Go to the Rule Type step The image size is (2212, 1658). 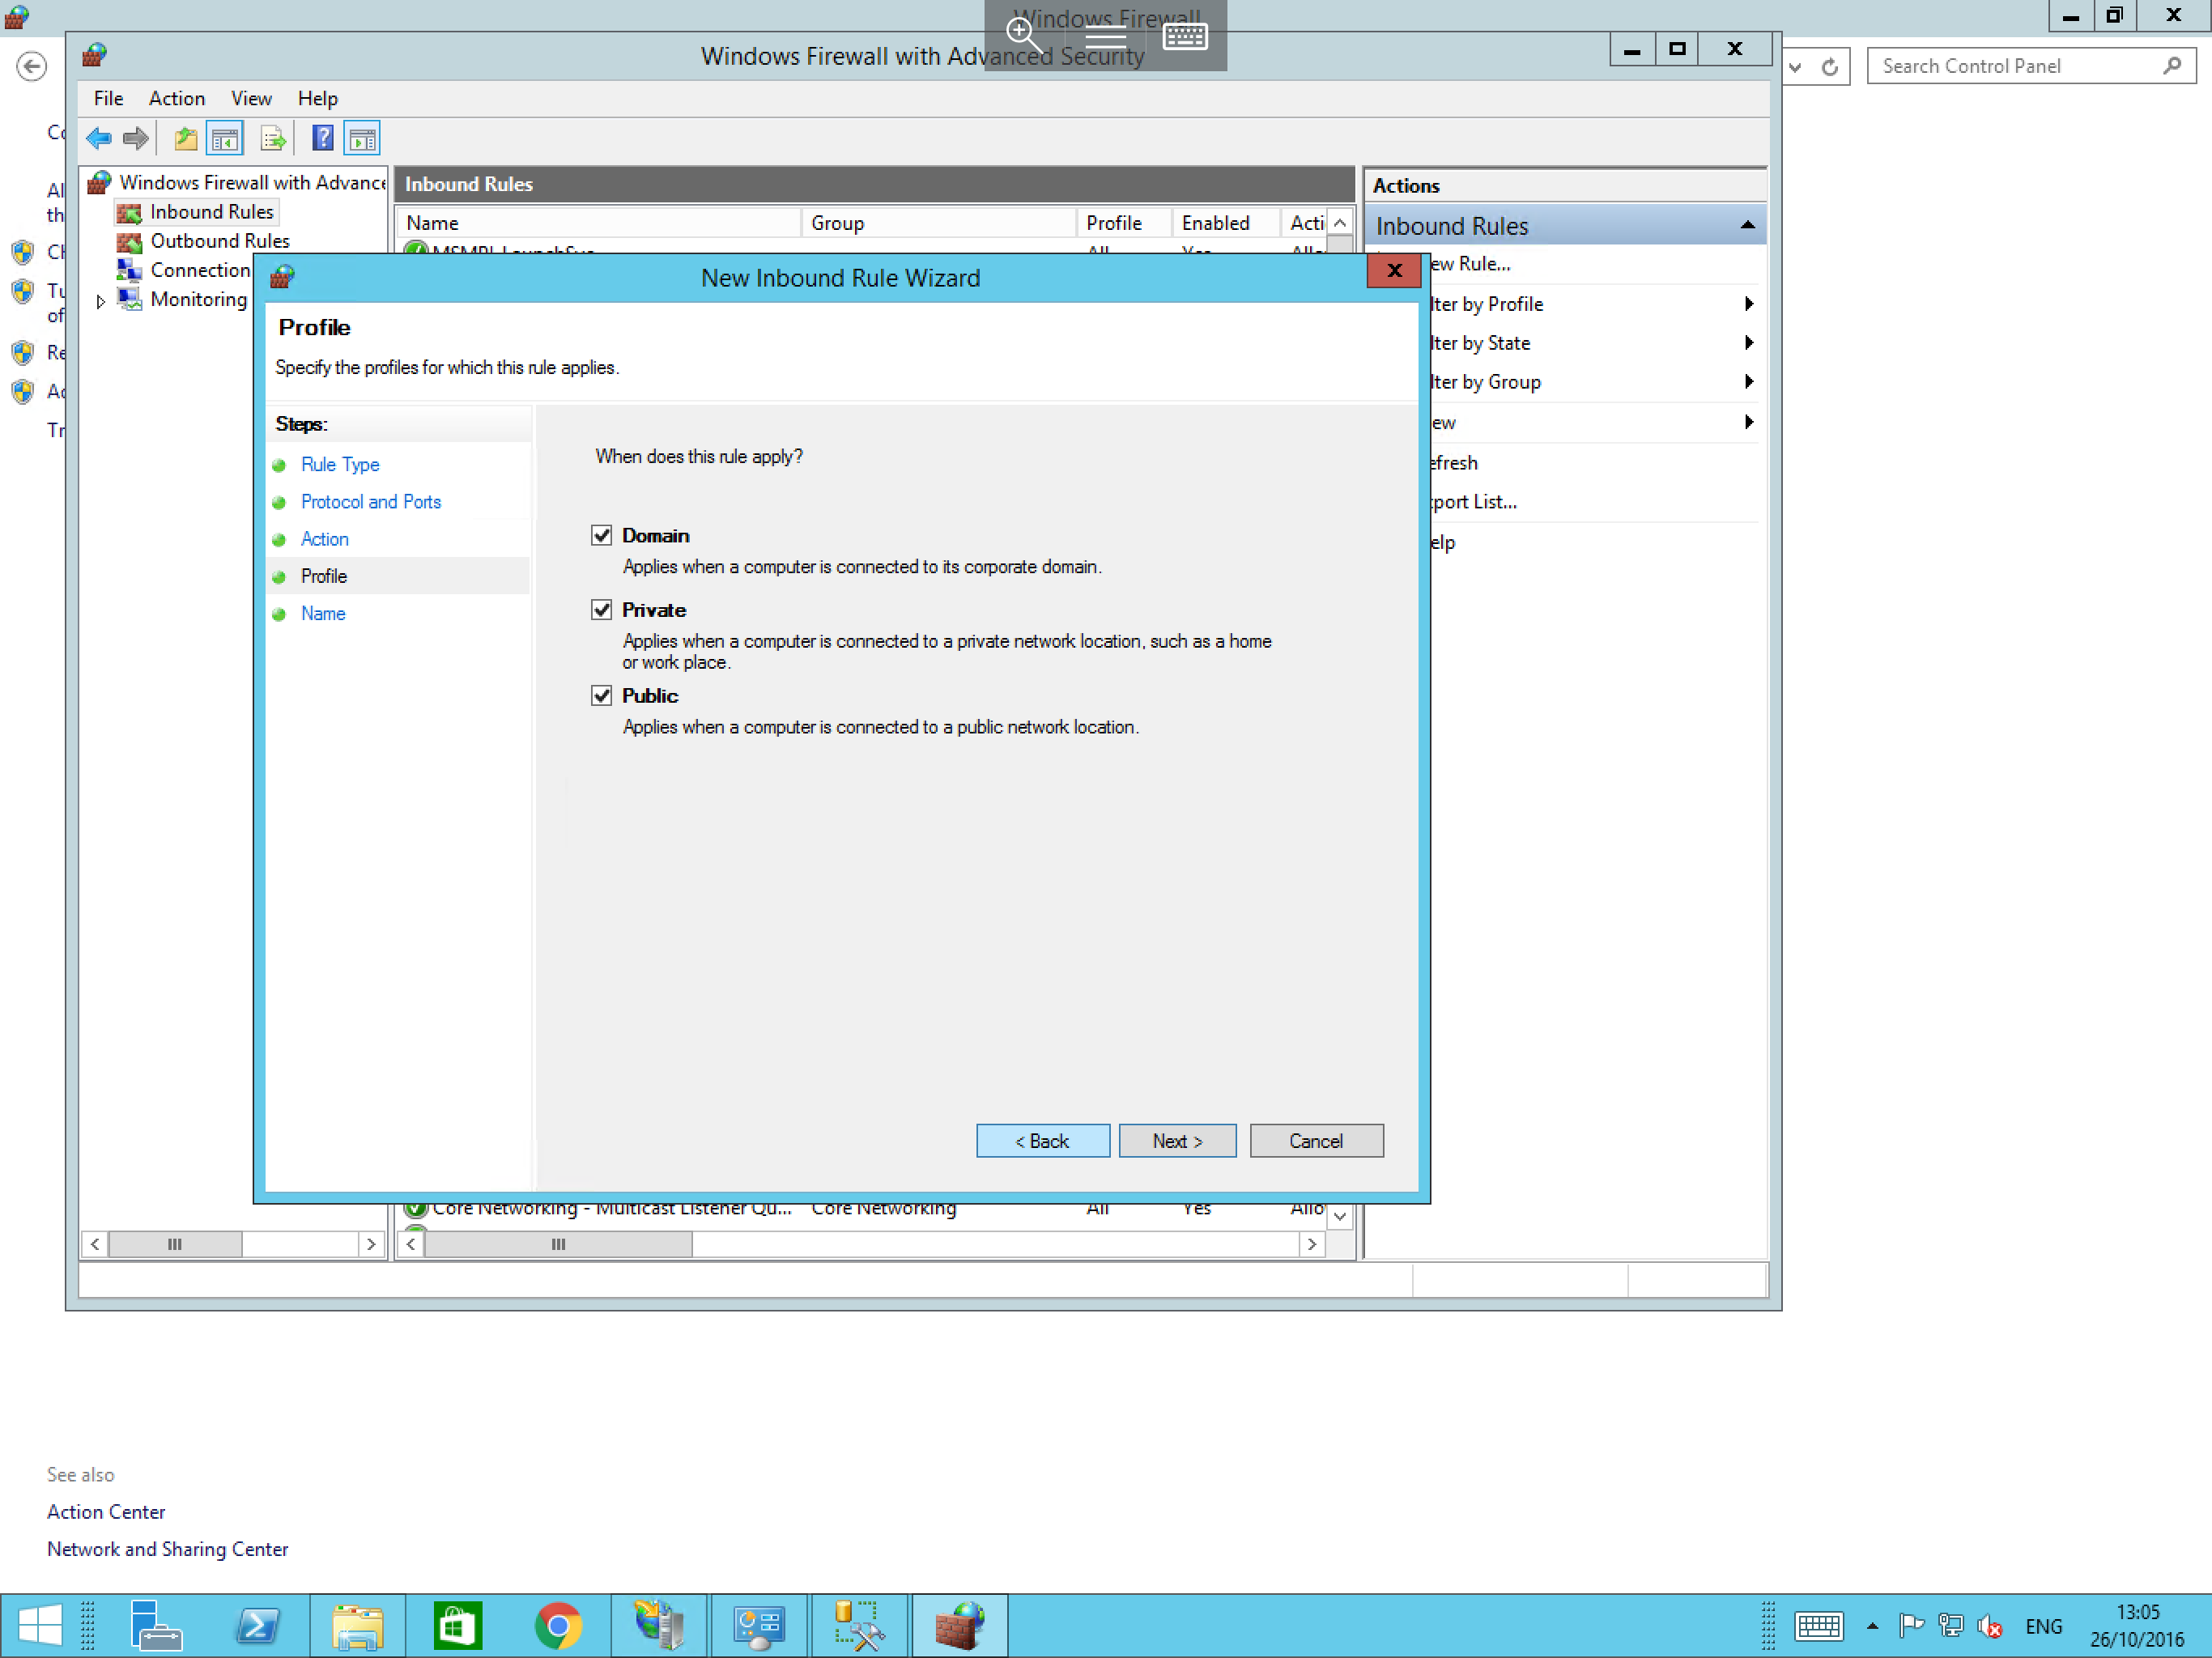click(340, 464)
